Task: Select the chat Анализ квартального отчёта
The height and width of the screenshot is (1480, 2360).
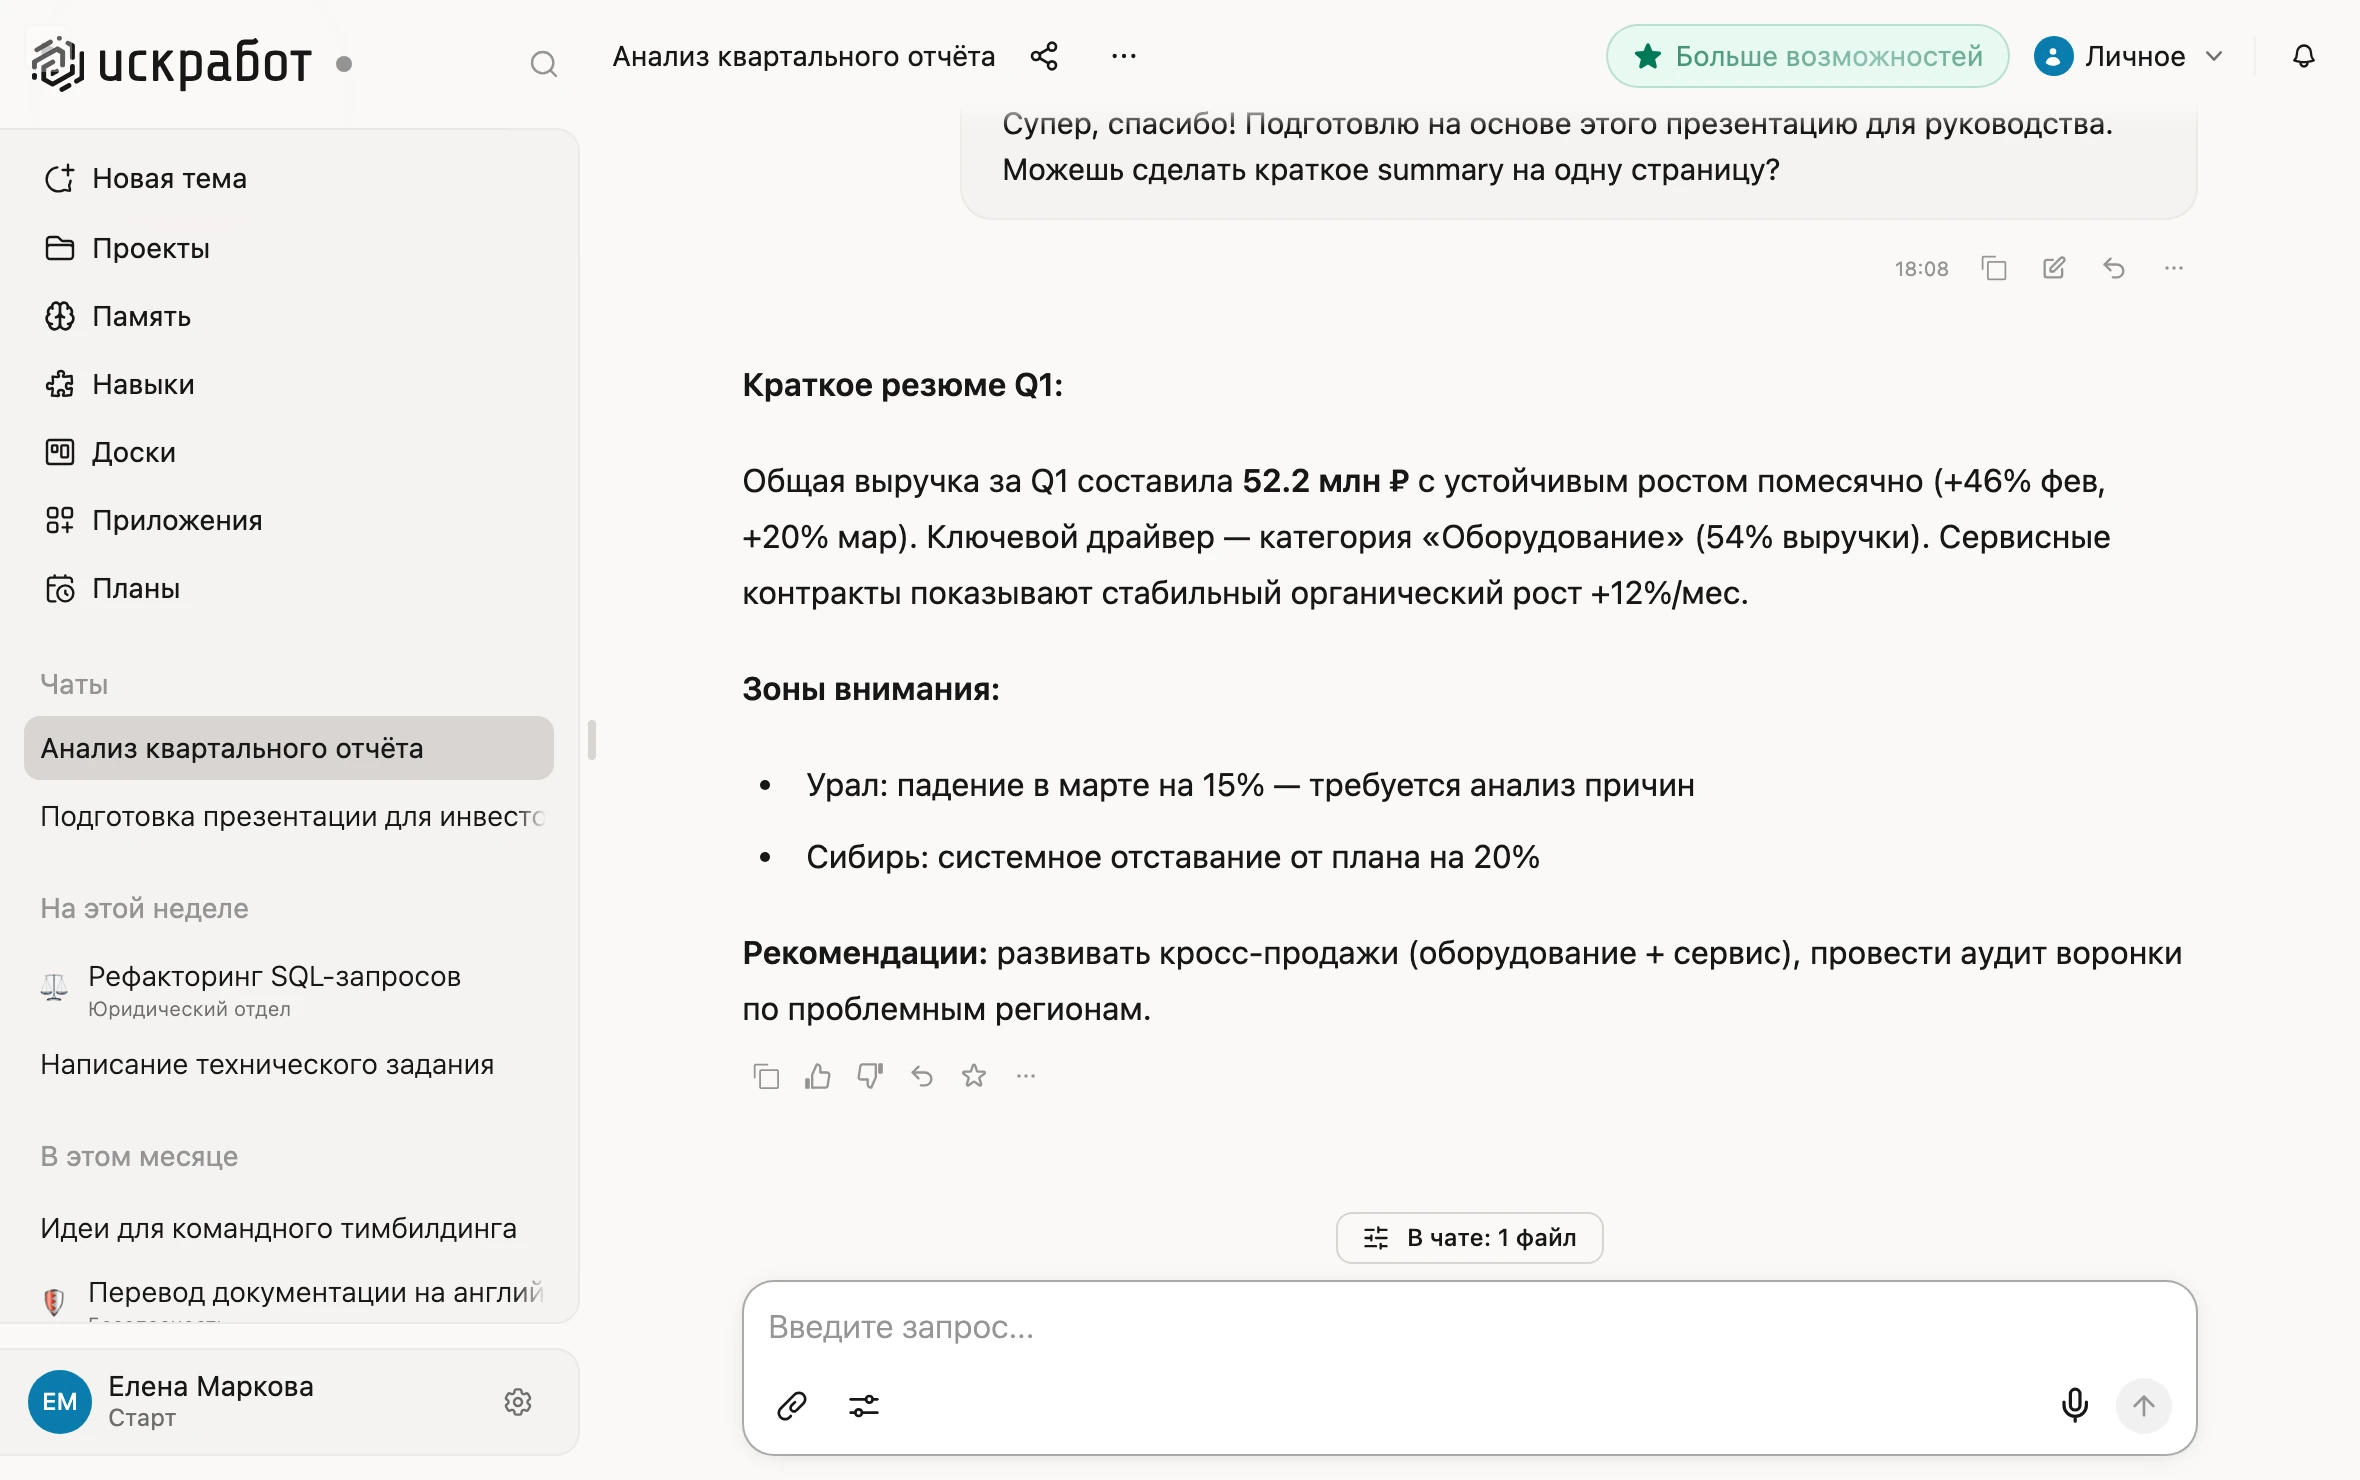Action: [289, 748]
